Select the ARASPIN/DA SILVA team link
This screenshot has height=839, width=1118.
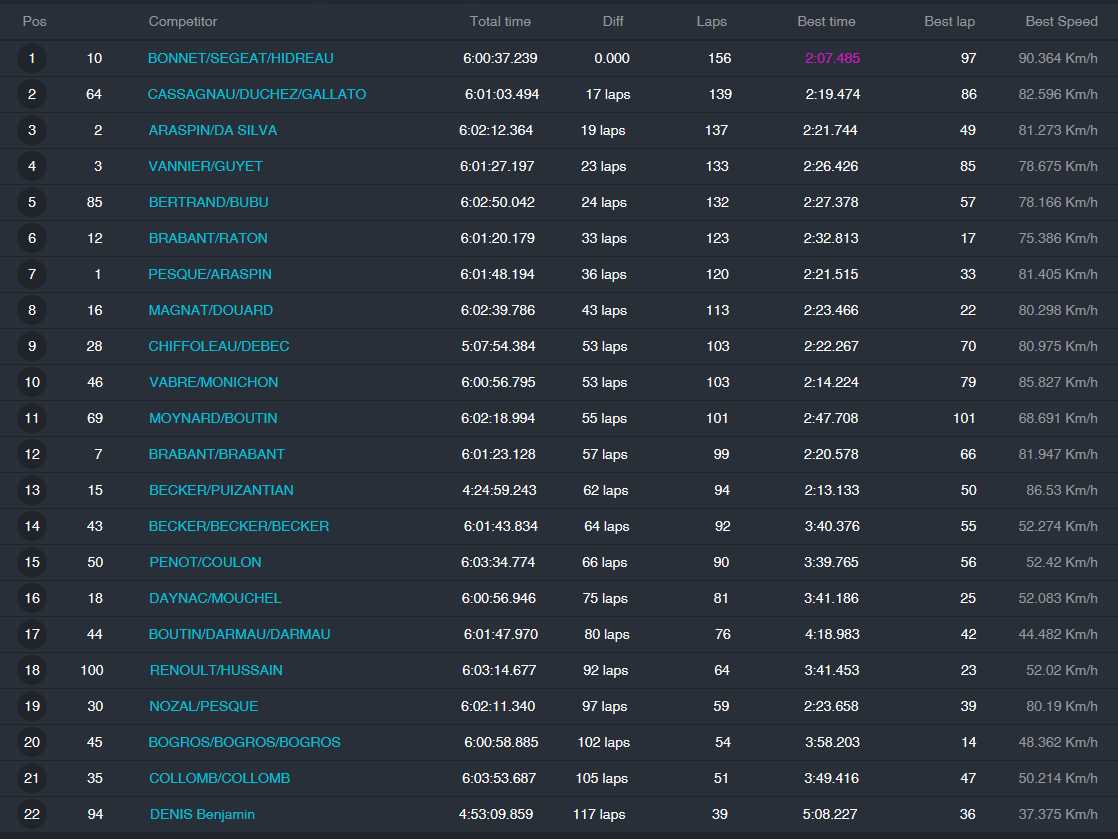click(x=213, y=131)
